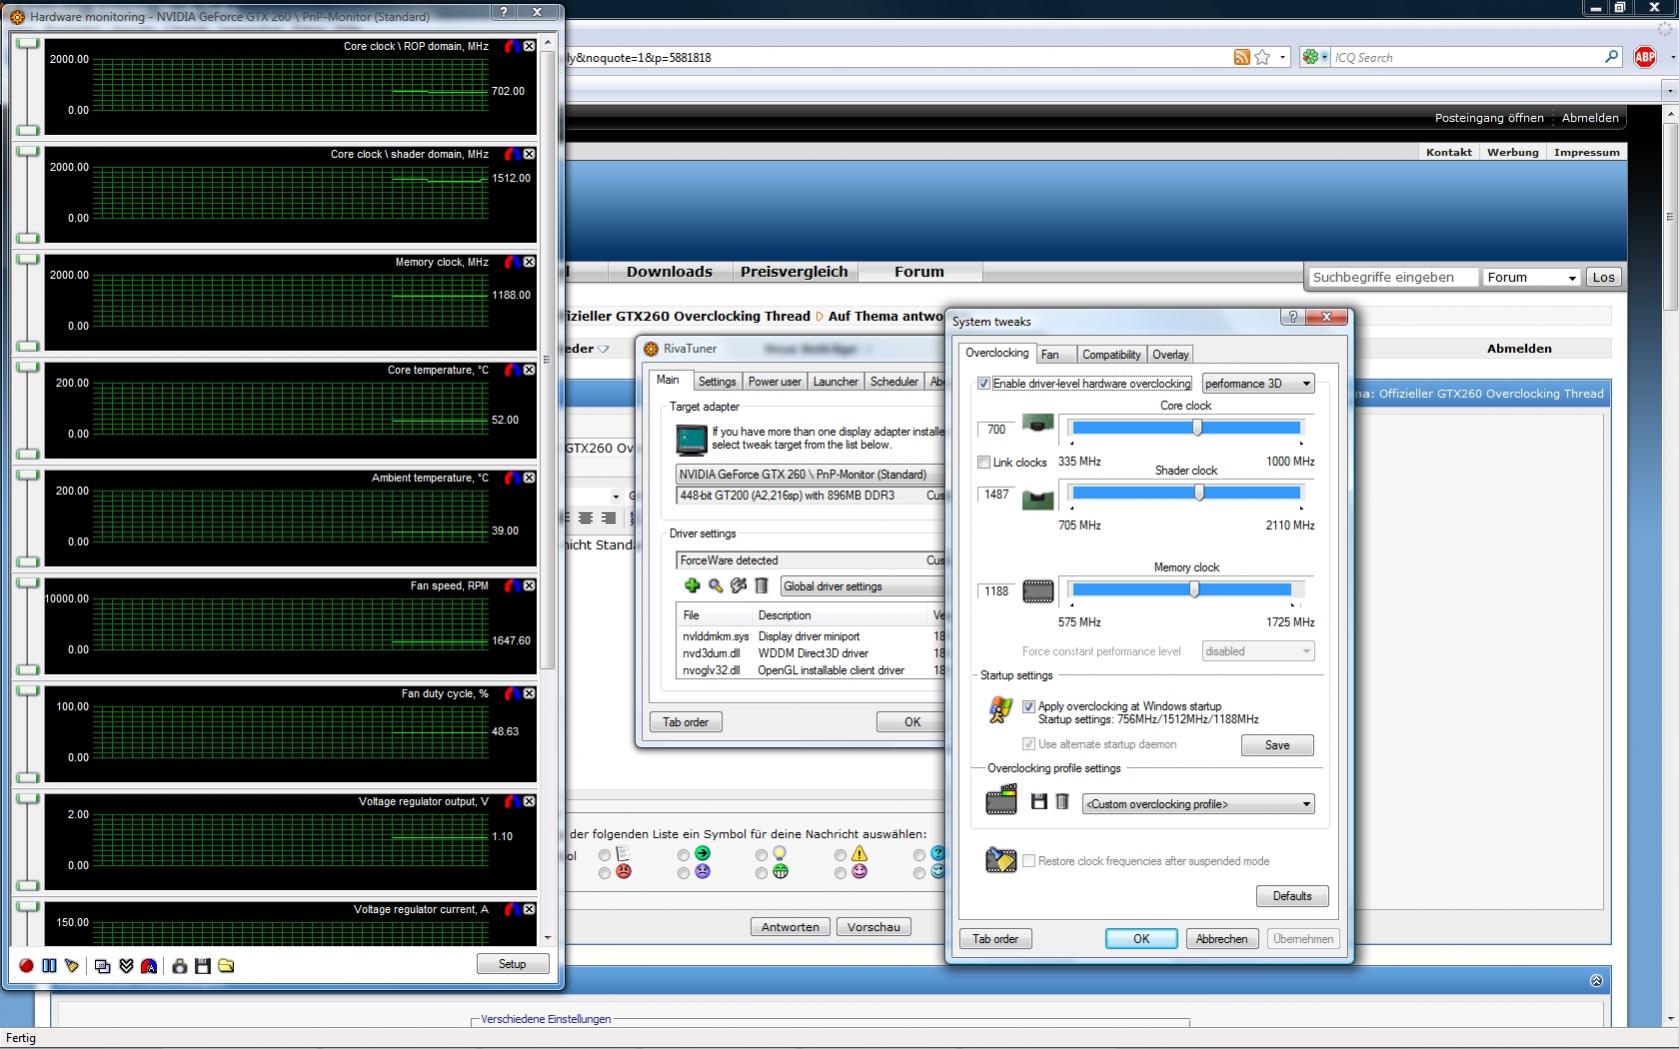Select the green grinning face radio button
1679x1049 pixels.
coord(761,873)
